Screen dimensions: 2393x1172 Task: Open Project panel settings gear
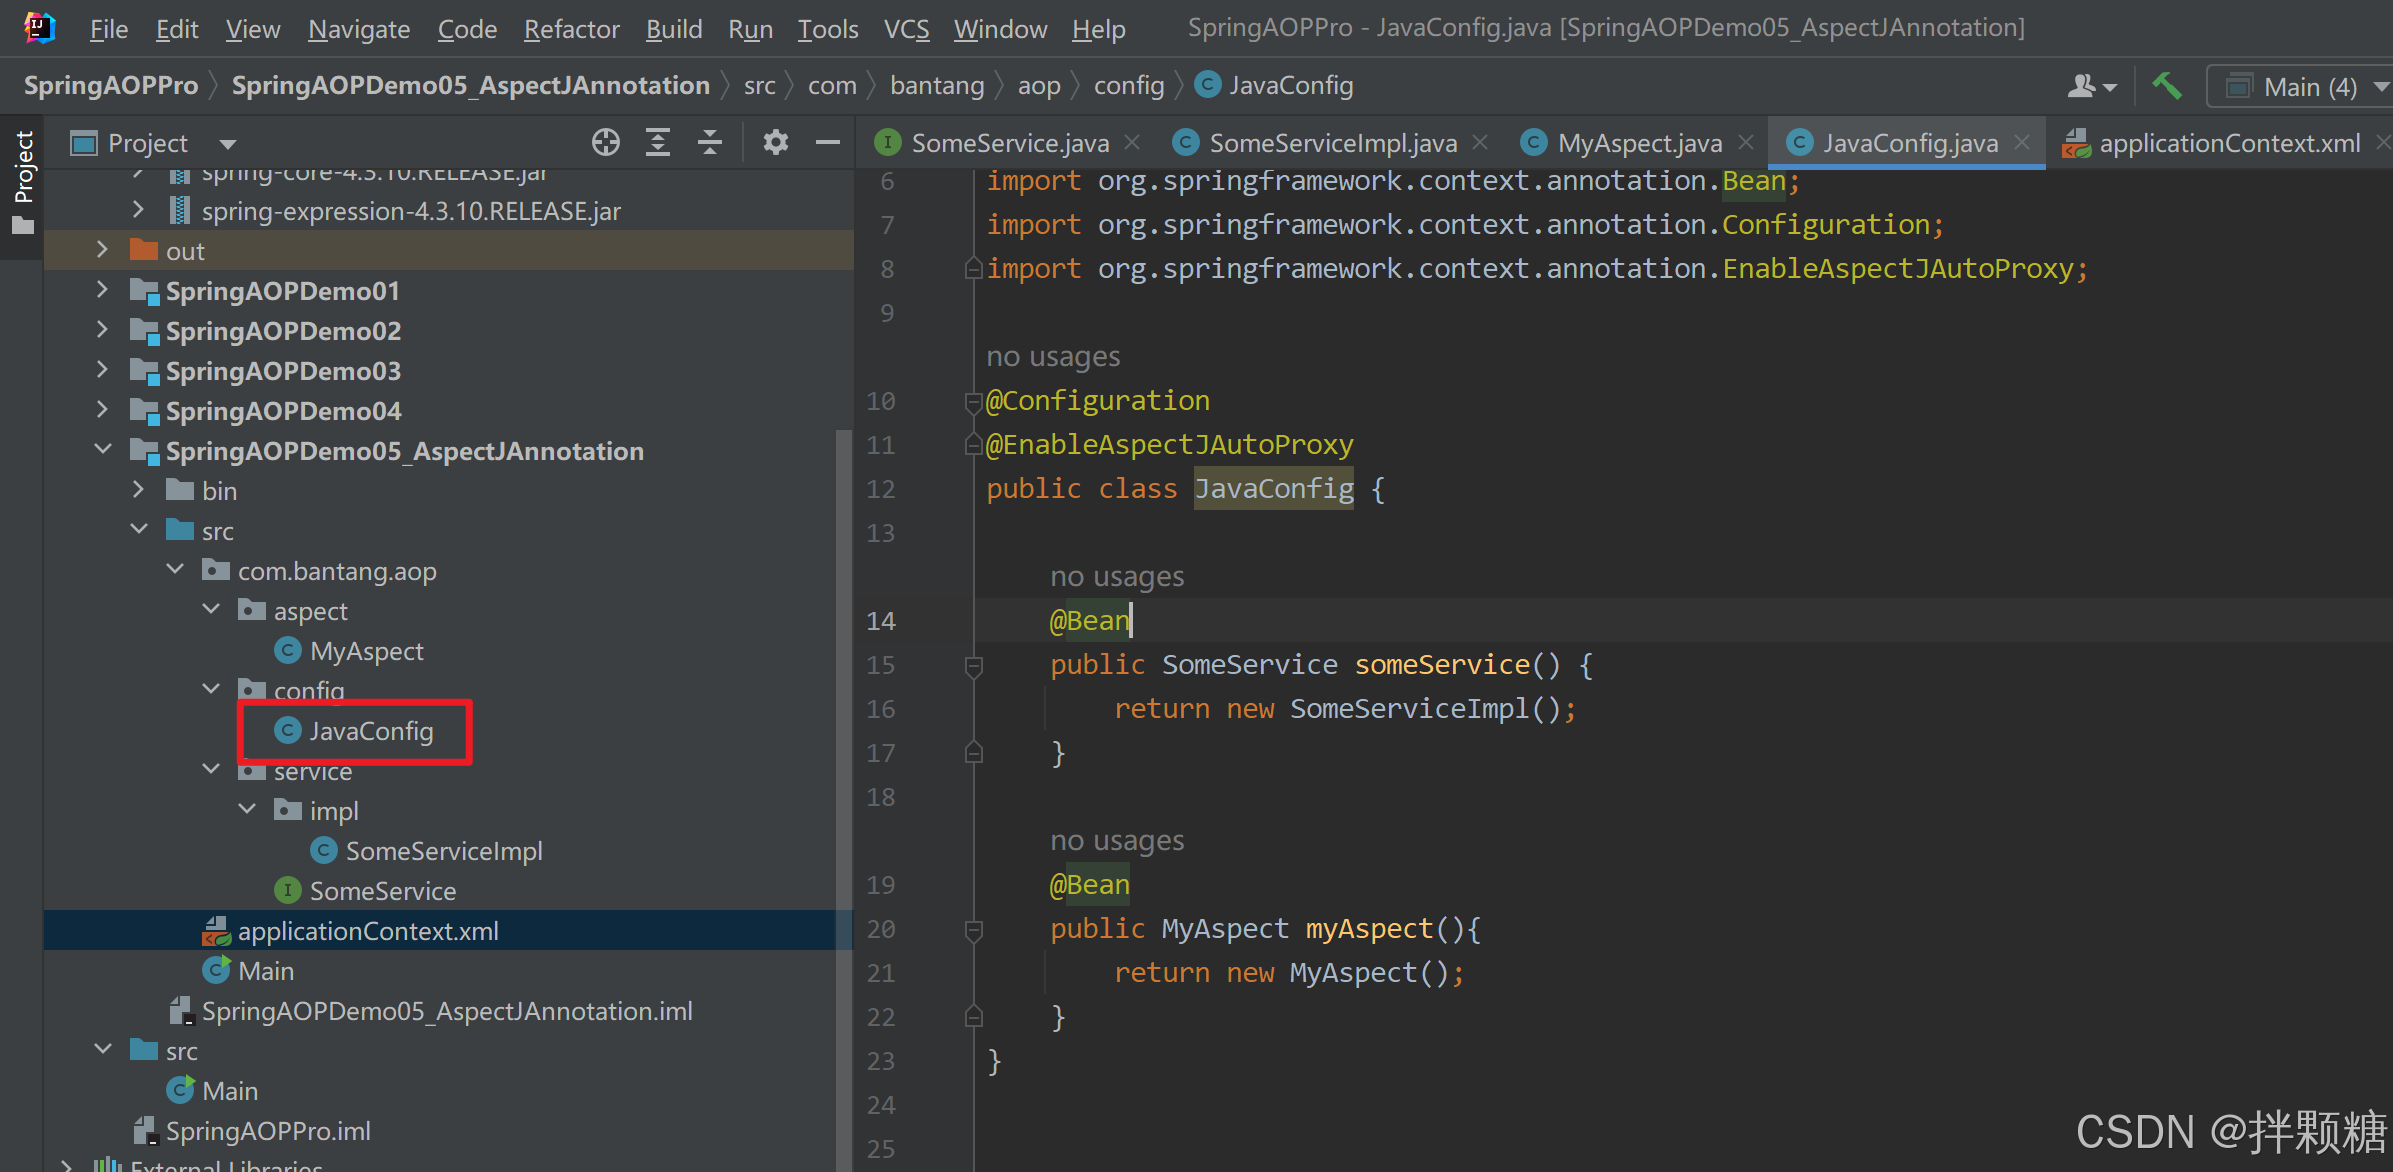point(775,143)
